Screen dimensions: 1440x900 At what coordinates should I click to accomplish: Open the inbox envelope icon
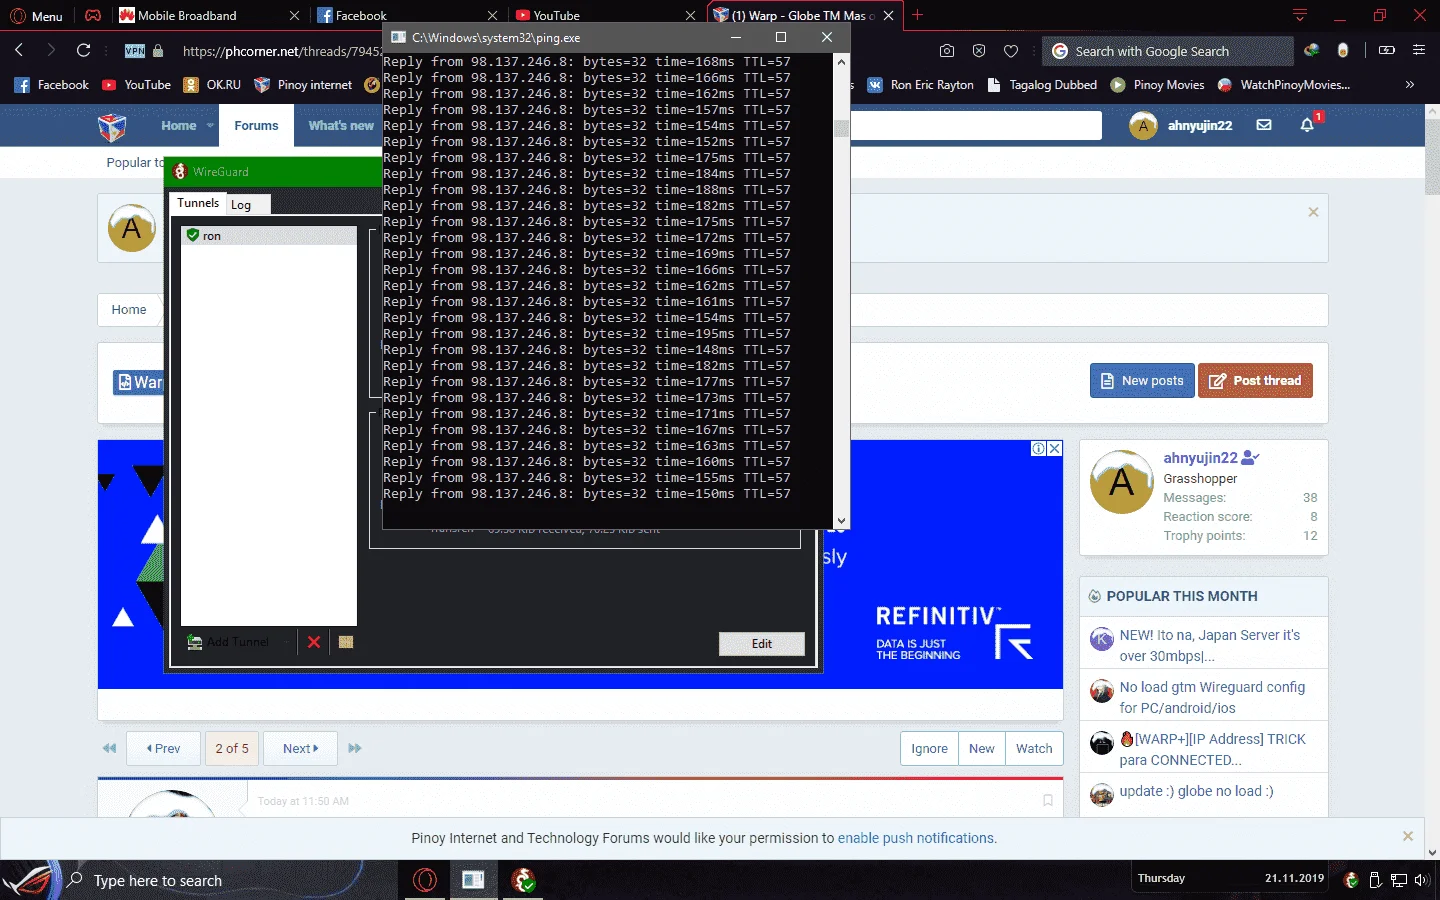tap(1264, 126)
